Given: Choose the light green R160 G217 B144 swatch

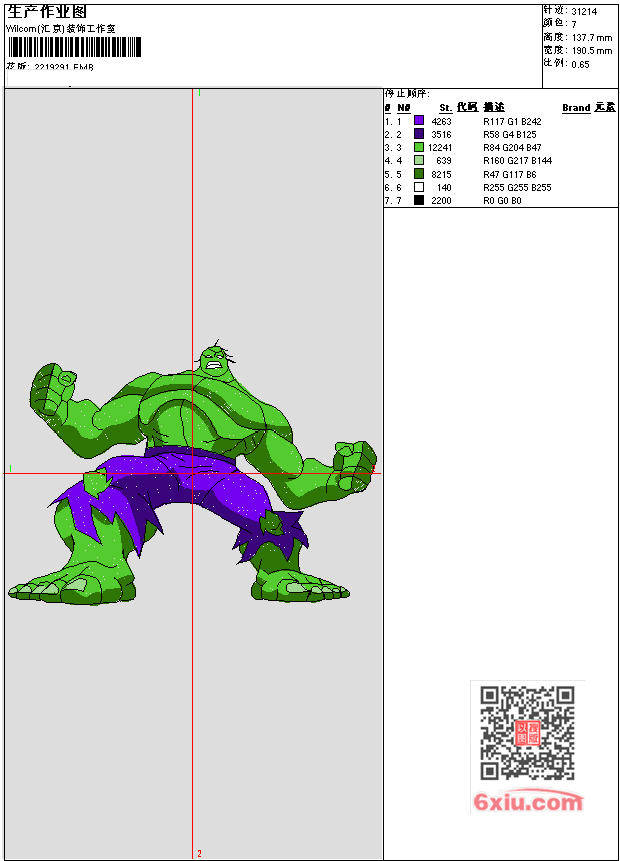Looking at the screenshot, I should [418, 160].
